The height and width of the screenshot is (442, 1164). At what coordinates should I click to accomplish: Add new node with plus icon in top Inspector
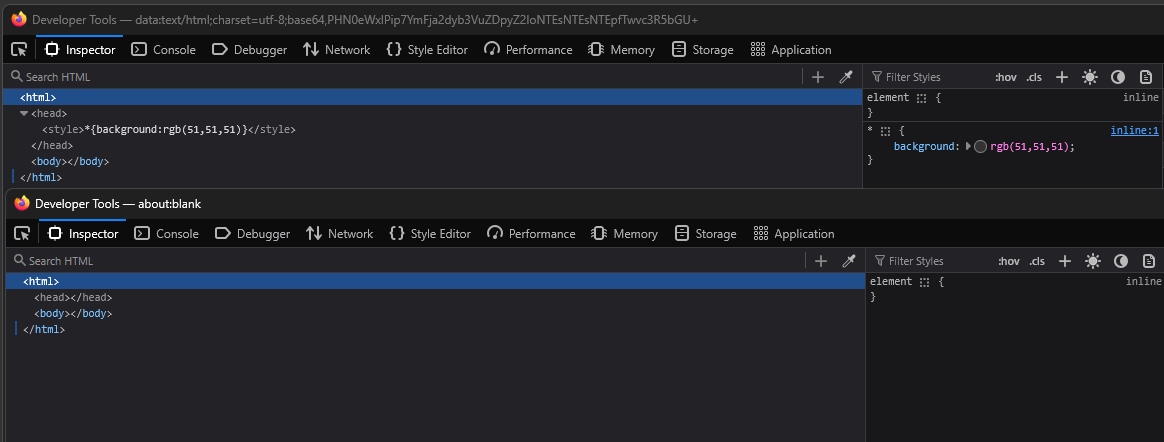coord(818,77)
